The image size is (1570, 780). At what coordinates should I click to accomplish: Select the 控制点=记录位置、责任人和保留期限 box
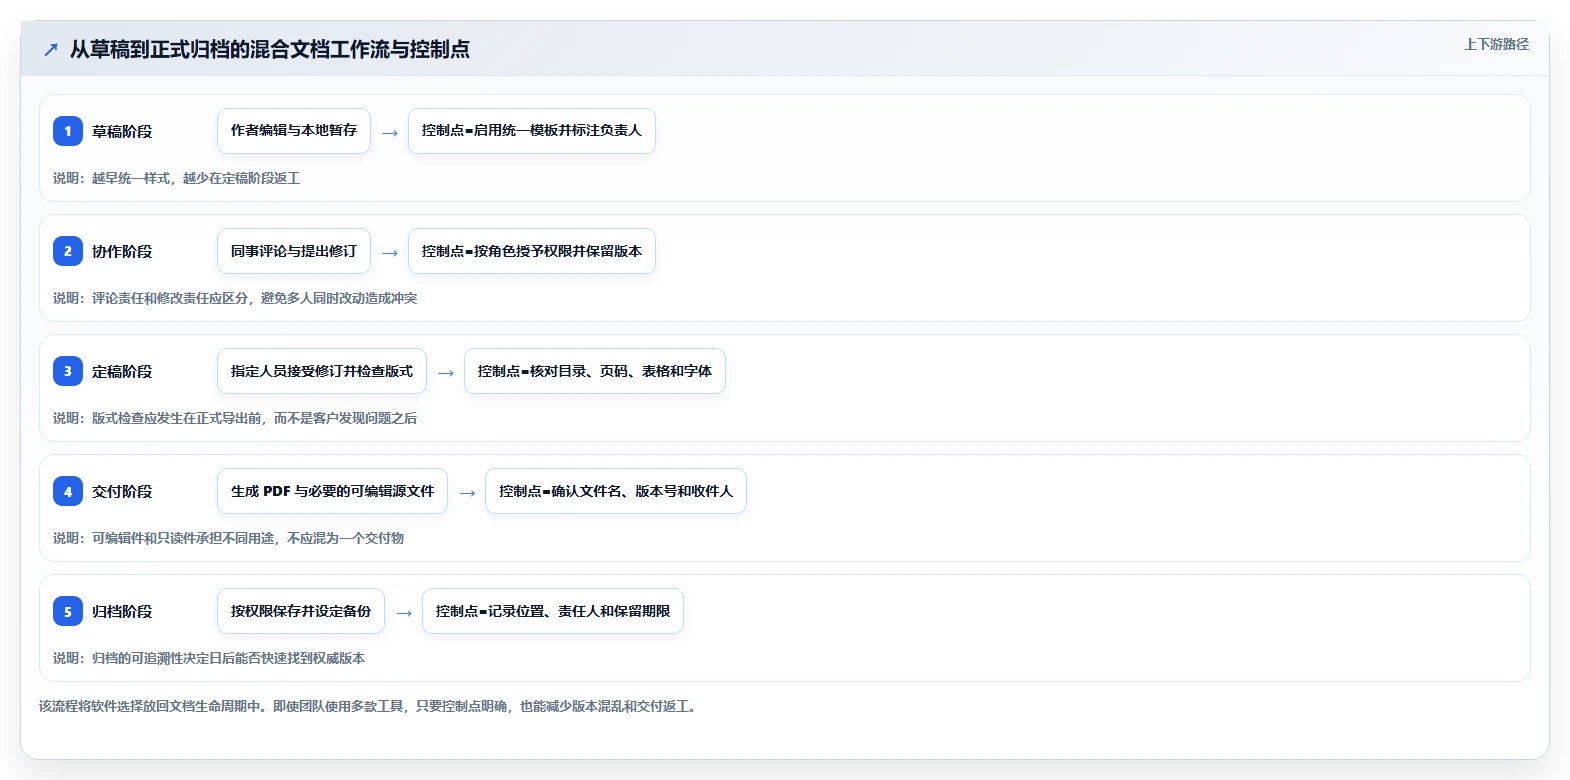pos(553,611)
